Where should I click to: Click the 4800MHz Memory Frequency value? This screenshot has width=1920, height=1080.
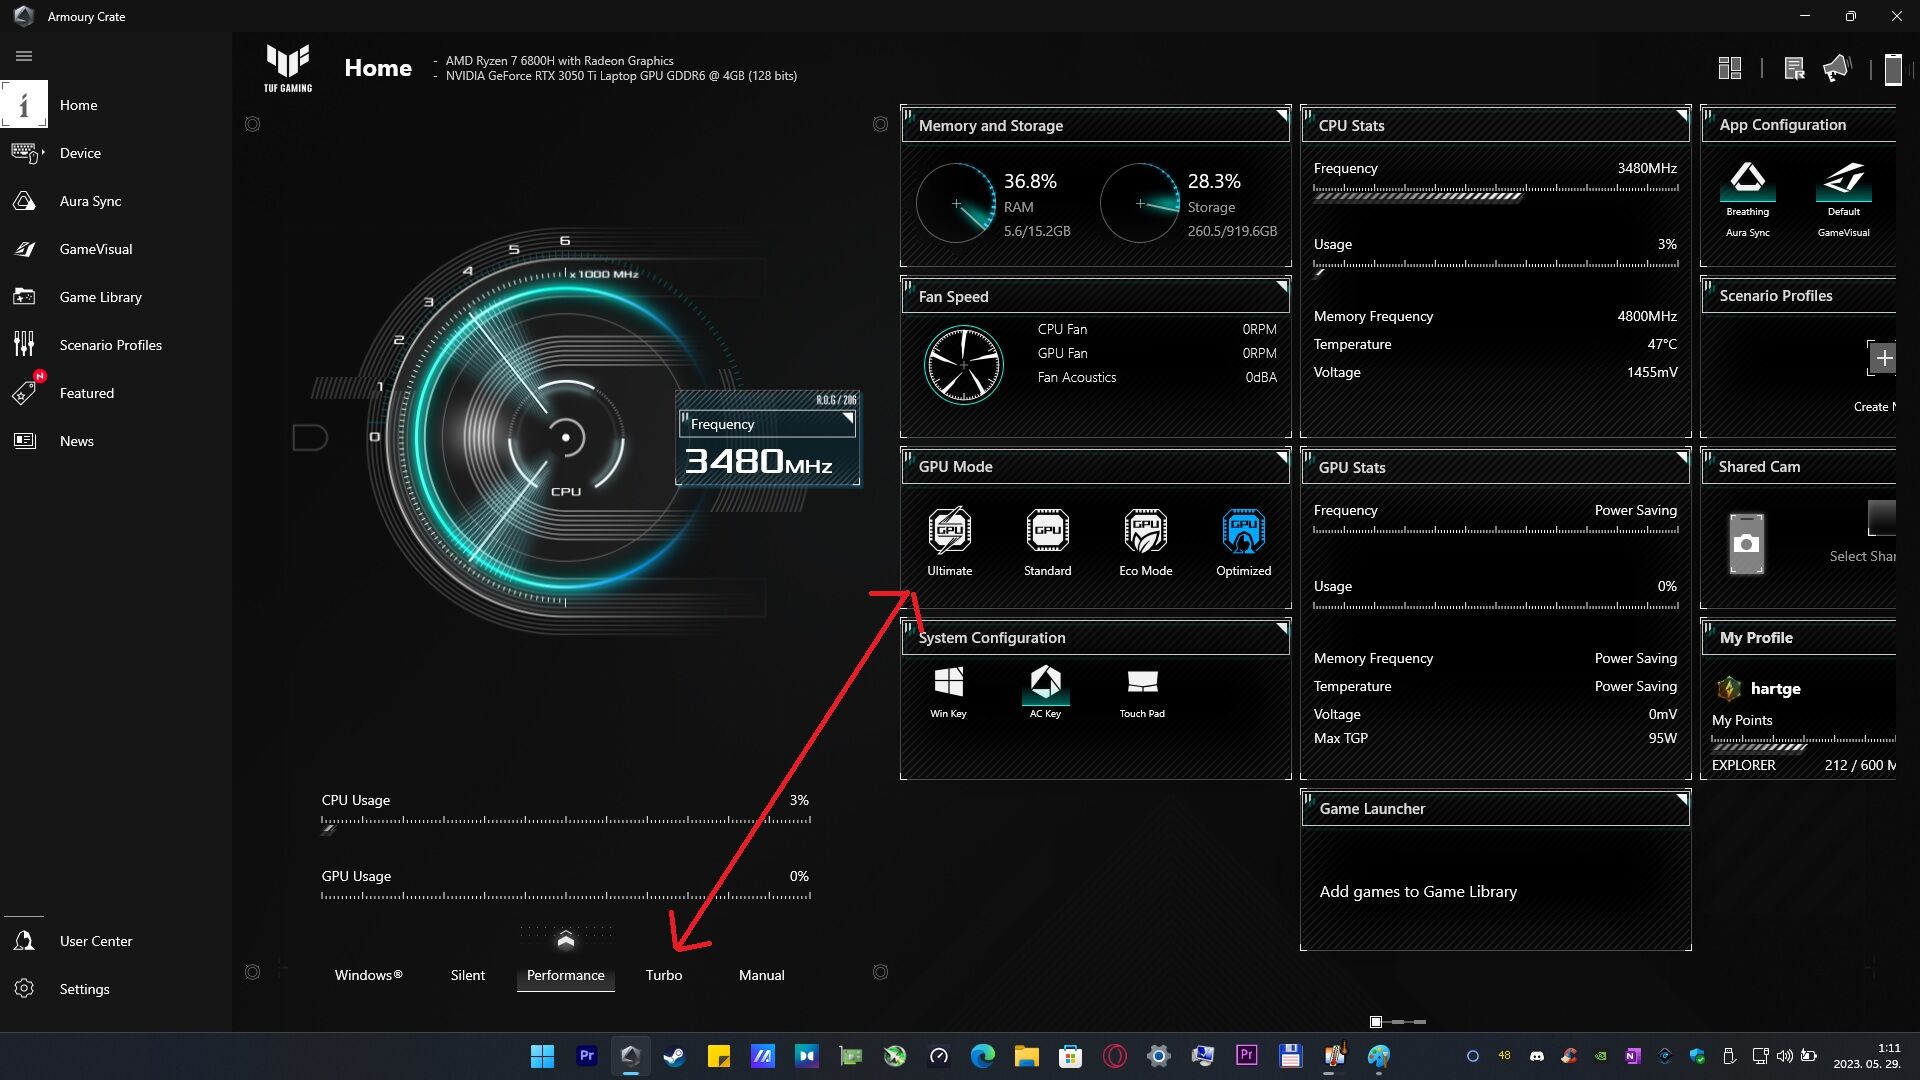click(1646, 316)
